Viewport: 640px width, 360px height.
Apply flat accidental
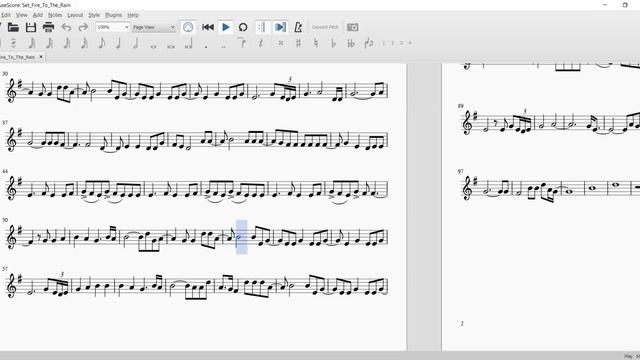[x=333, y=43]
